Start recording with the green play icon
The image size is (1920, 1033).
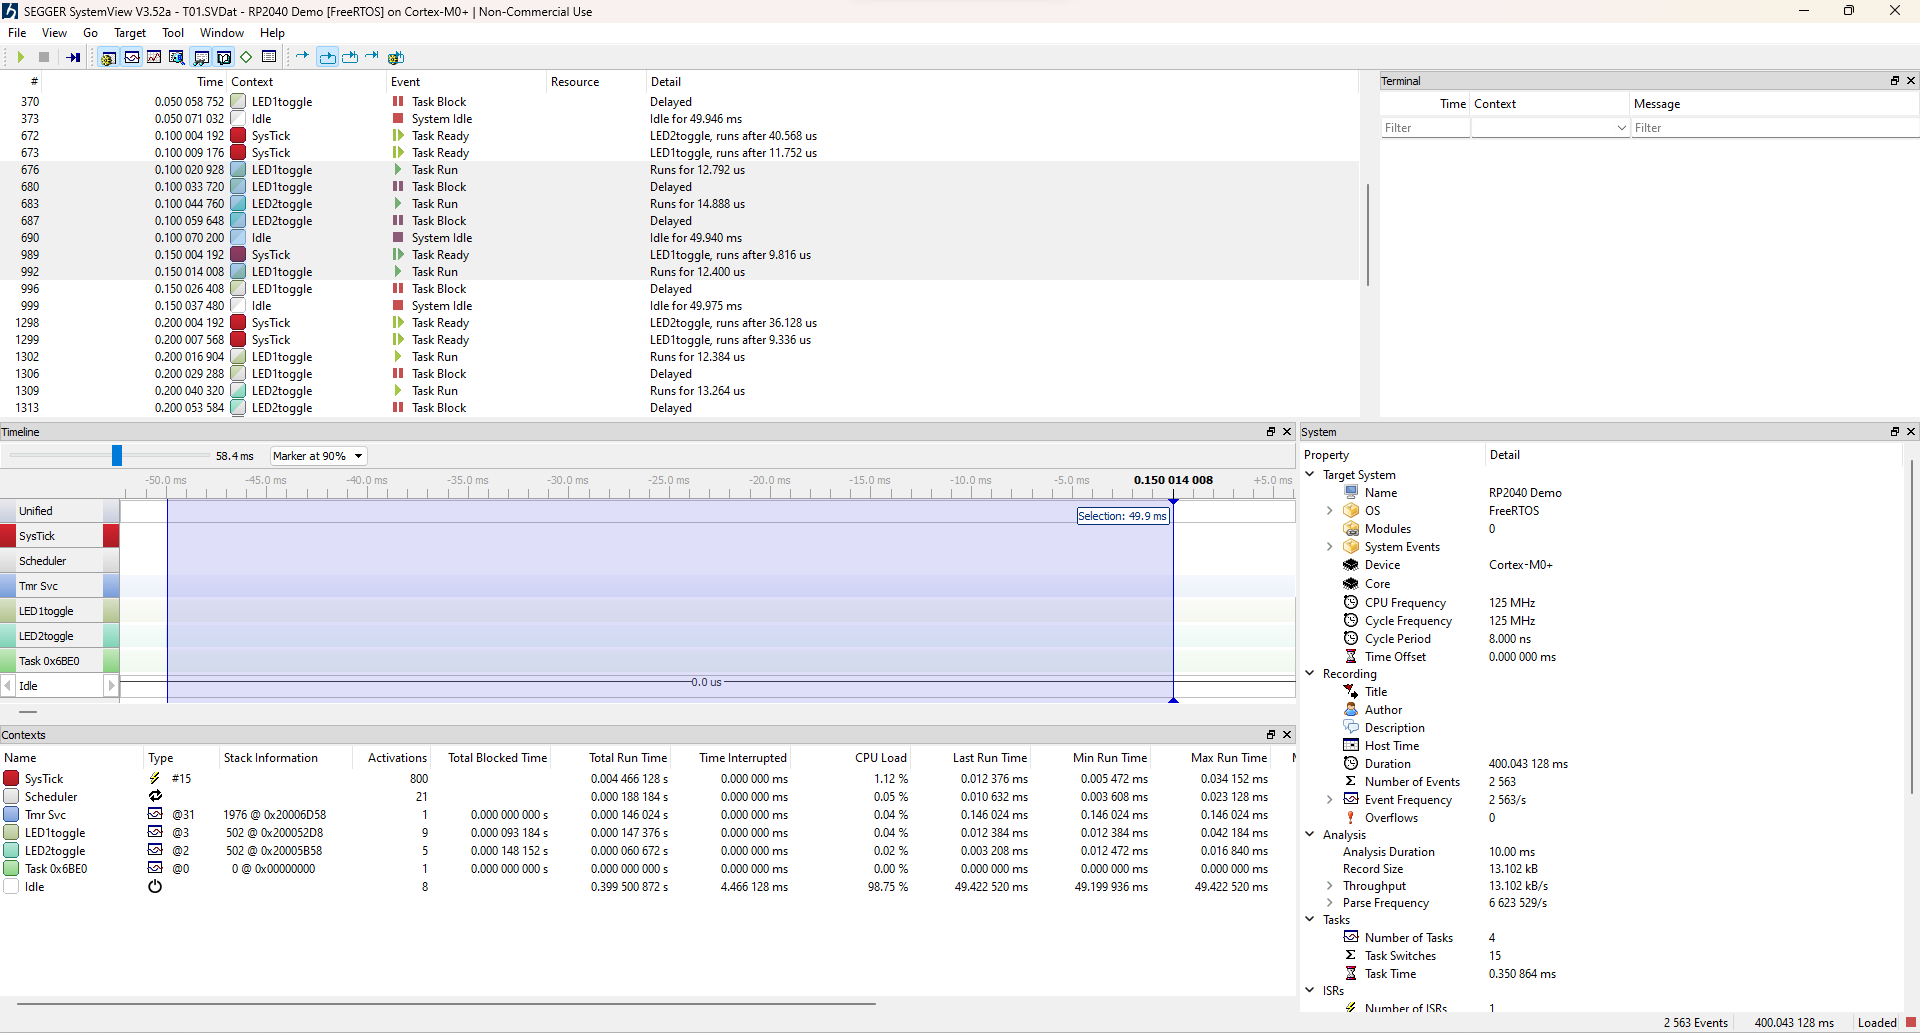(20, 57)
